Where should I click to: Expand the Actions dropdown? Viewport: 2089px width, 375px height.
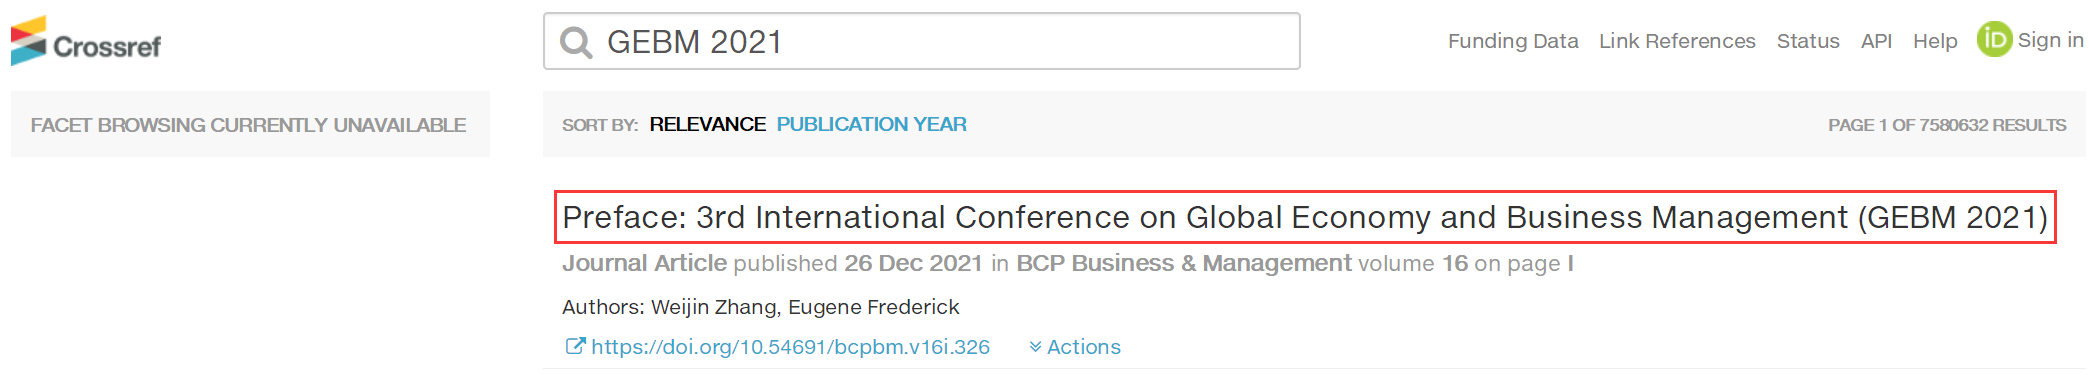coord(1075,347)
